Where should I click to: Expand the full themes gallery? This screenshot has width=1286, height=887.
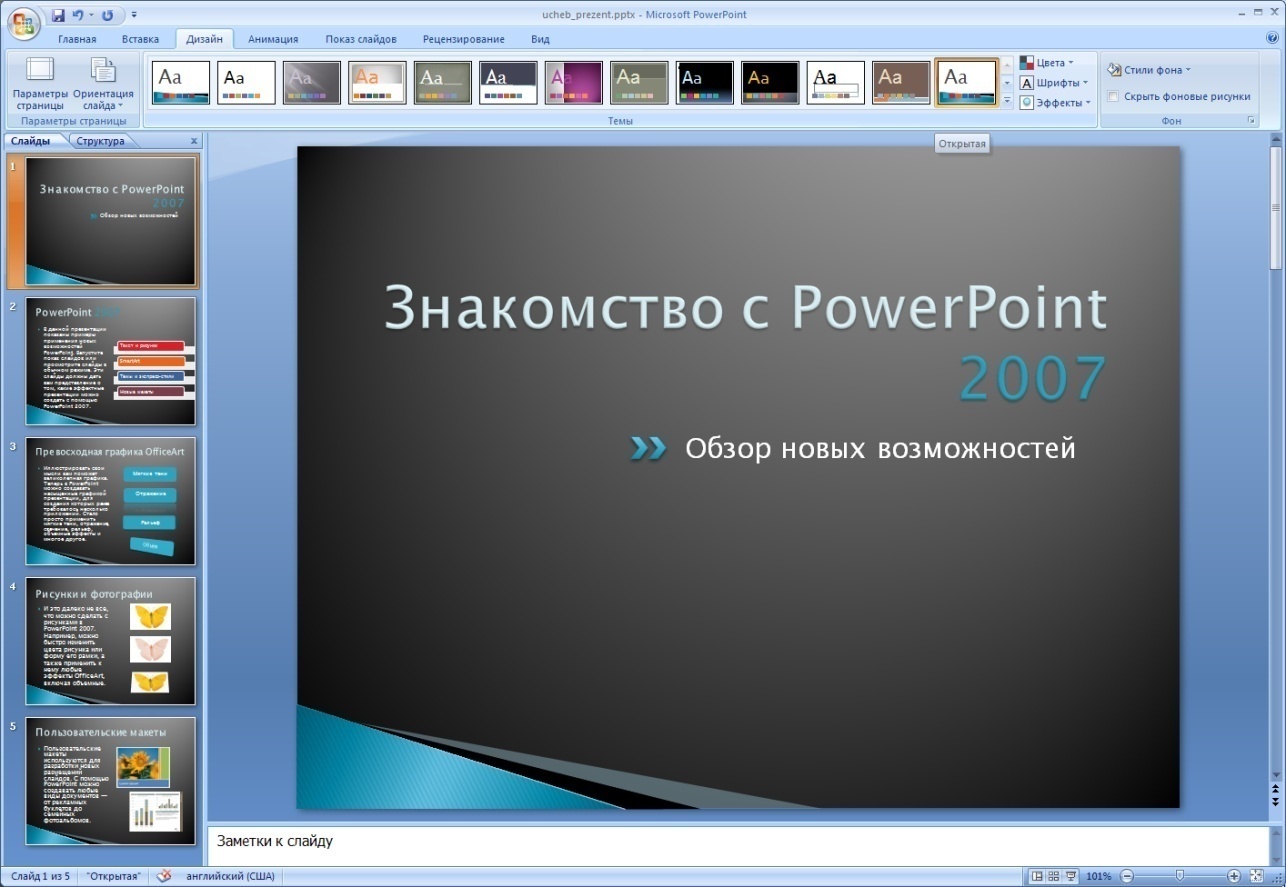1007,101
